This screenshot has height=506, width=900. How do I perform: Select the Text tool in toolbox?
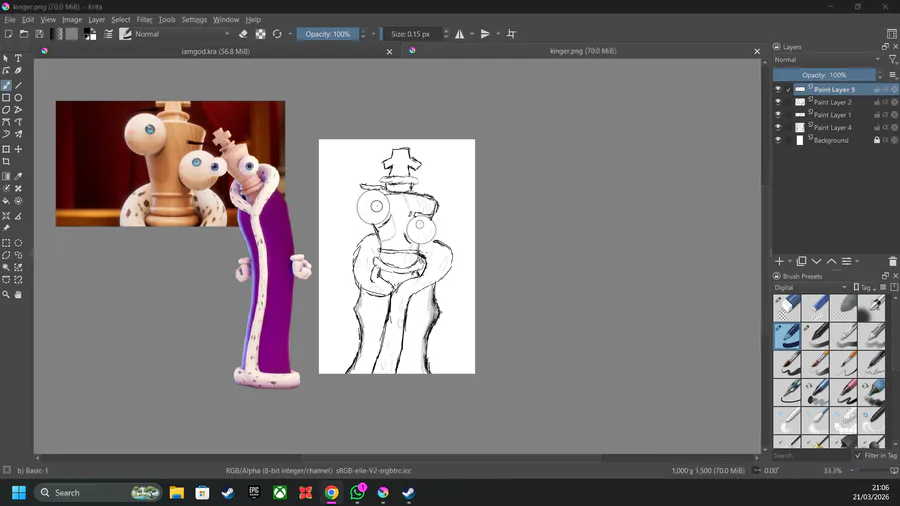point(18,59)
